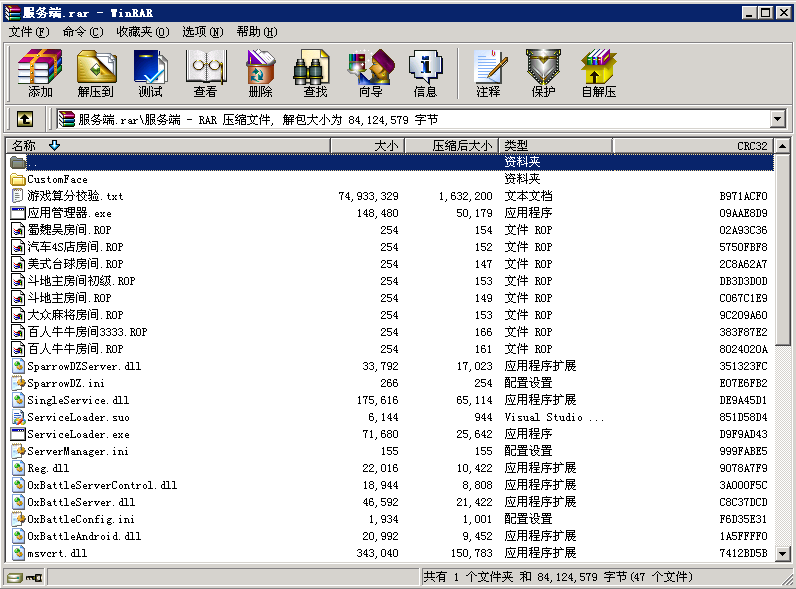Viewport: 796px width, 589px height.
Task: Click the 信息 (Info) toolbar icon
Action: (425, 73)
